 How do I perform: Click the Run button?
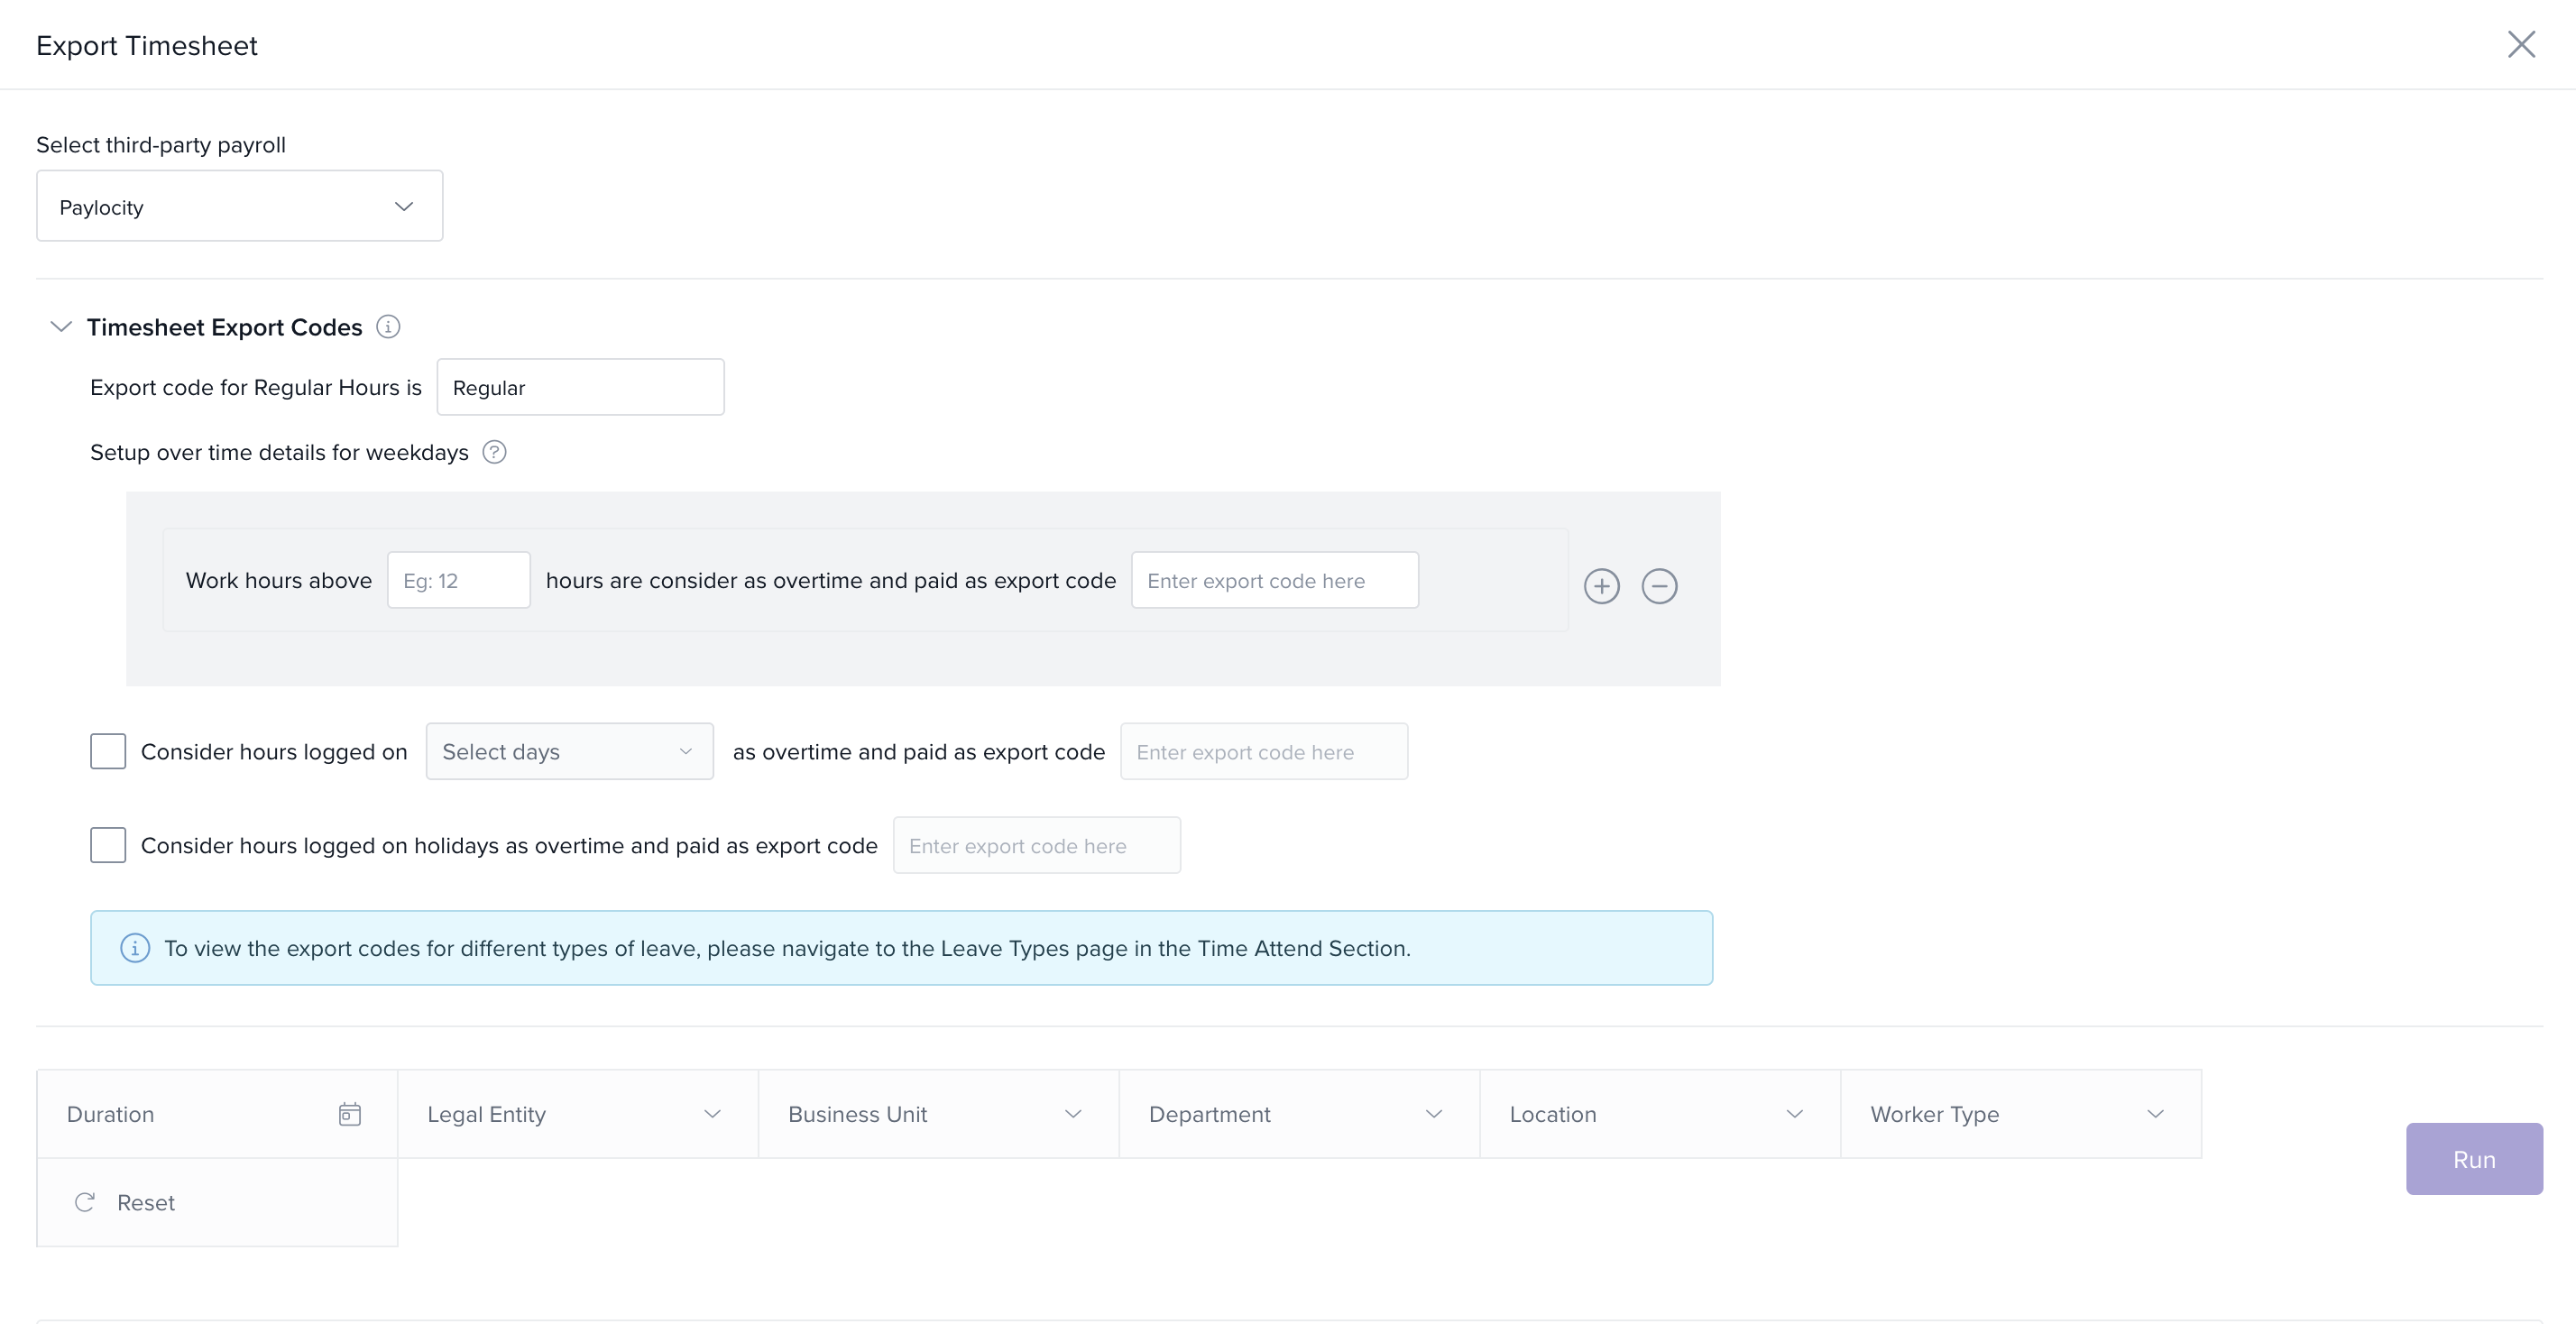(2473, 1159)
